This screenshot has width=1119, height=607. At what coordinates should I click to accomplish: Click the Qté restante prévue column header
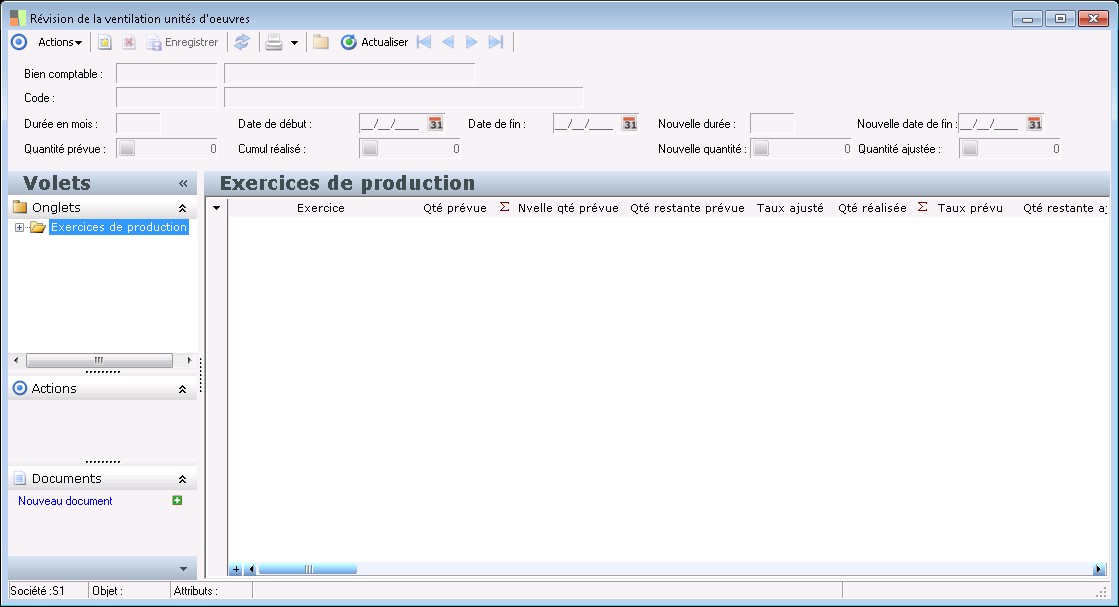tap(687, 208)
